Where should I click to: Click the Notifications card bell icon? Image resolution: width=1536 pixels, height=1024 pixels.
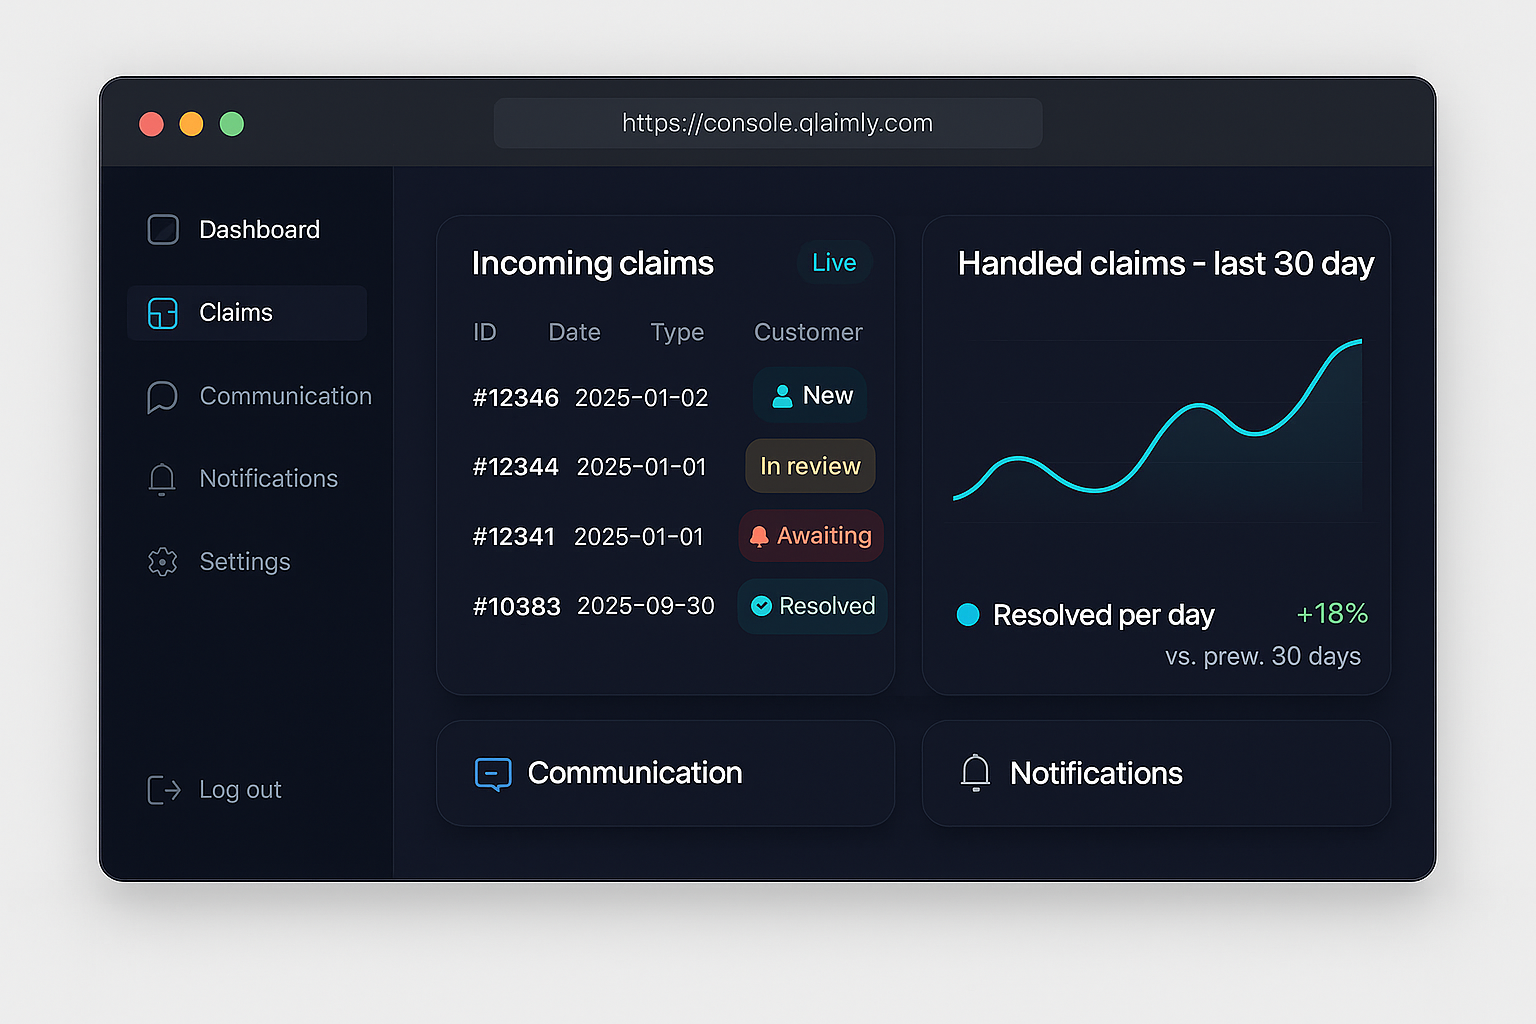point(975,772)
